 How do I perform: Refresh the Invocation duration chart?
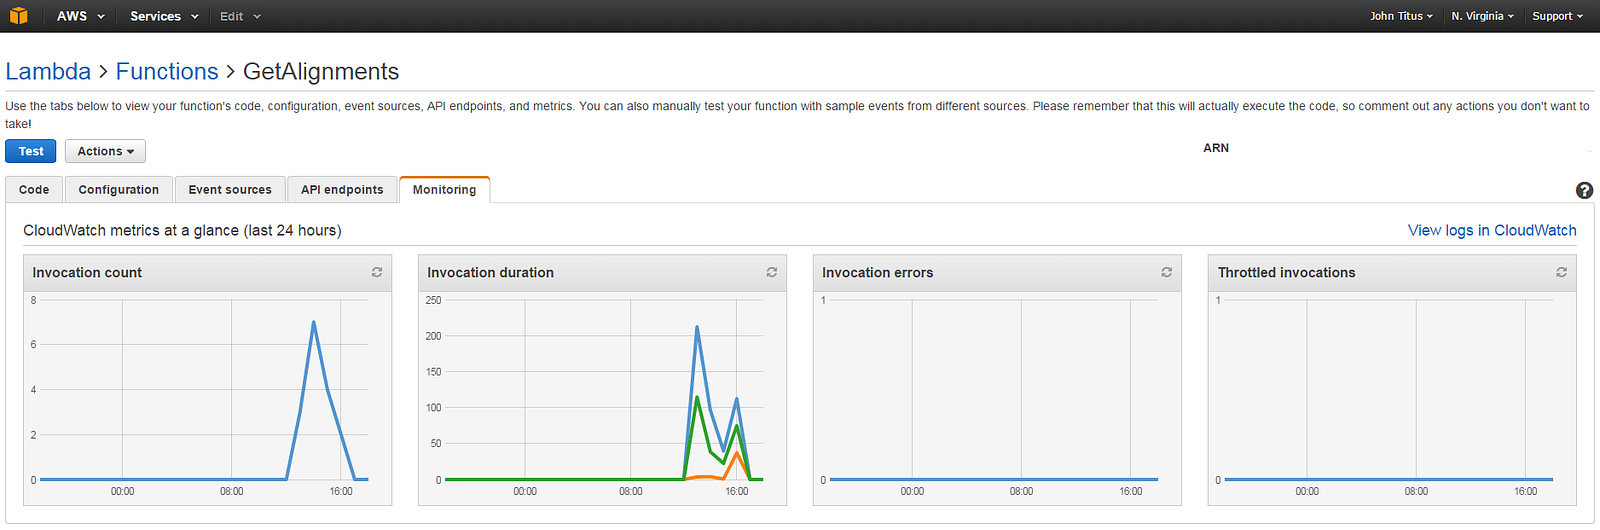click(772, 272)
